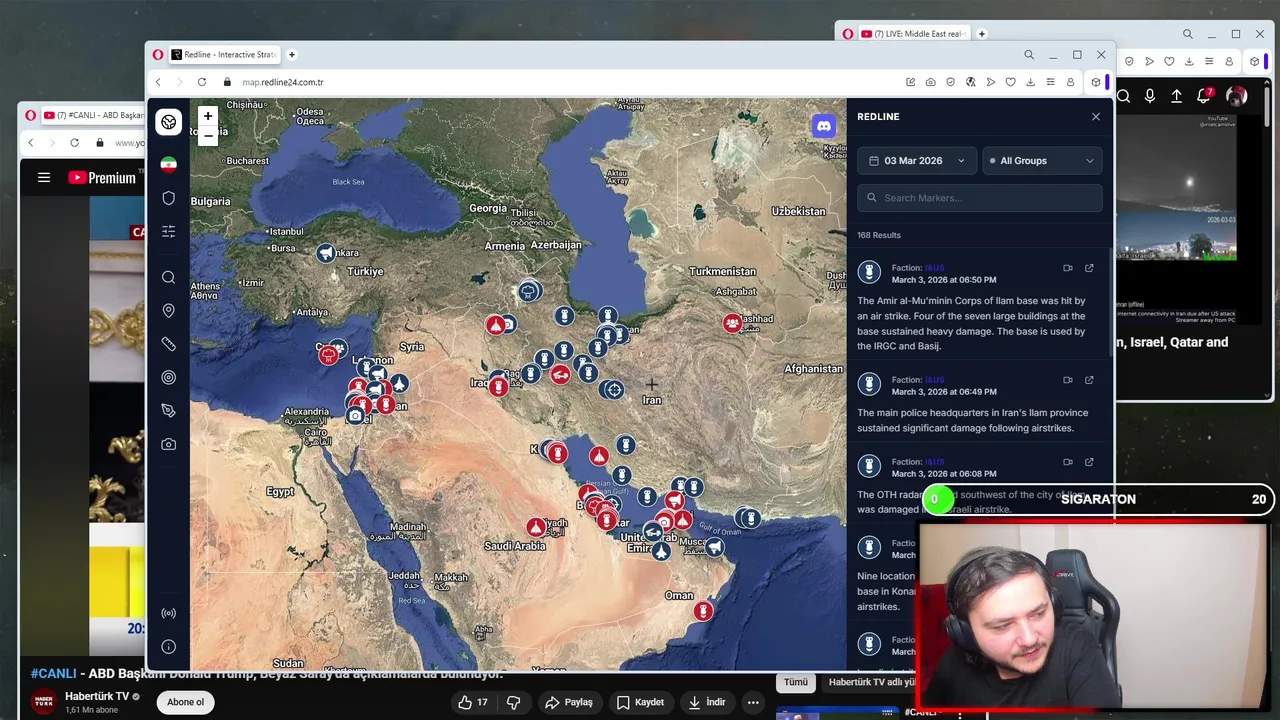The height and width of the screenshot is (720, 1280).
Task: Open the shield icon in Redline sidebar
Action: coord(169,198)
